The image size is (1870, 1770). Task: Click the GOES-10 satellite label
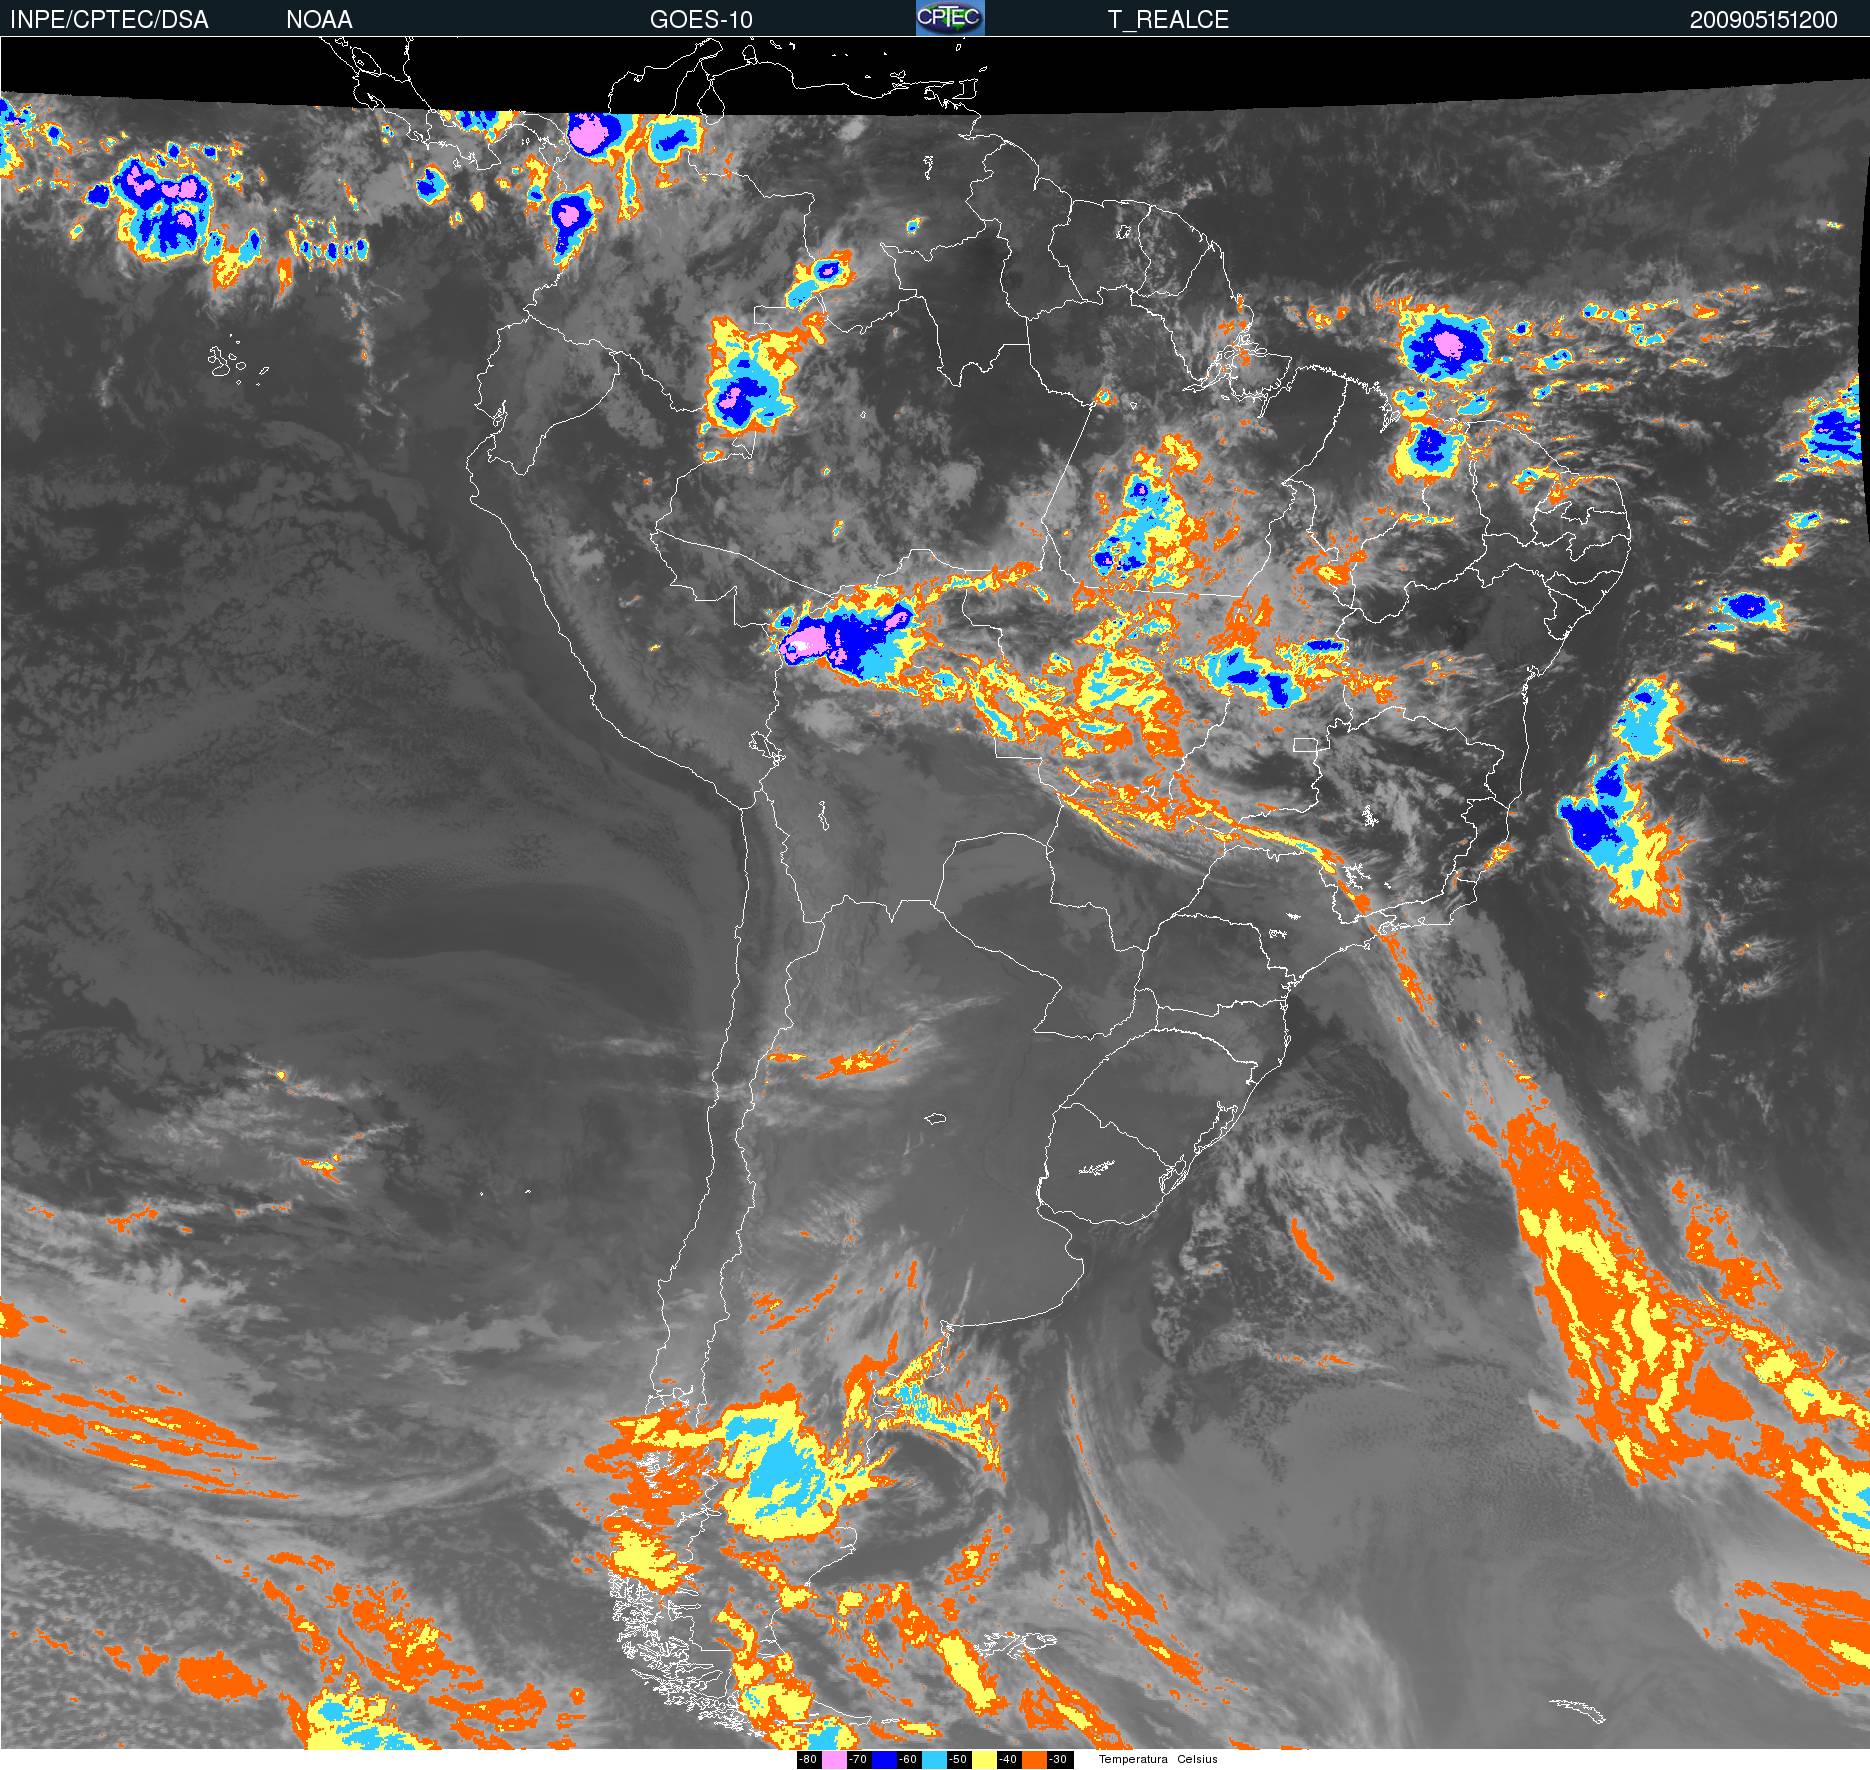701,20
